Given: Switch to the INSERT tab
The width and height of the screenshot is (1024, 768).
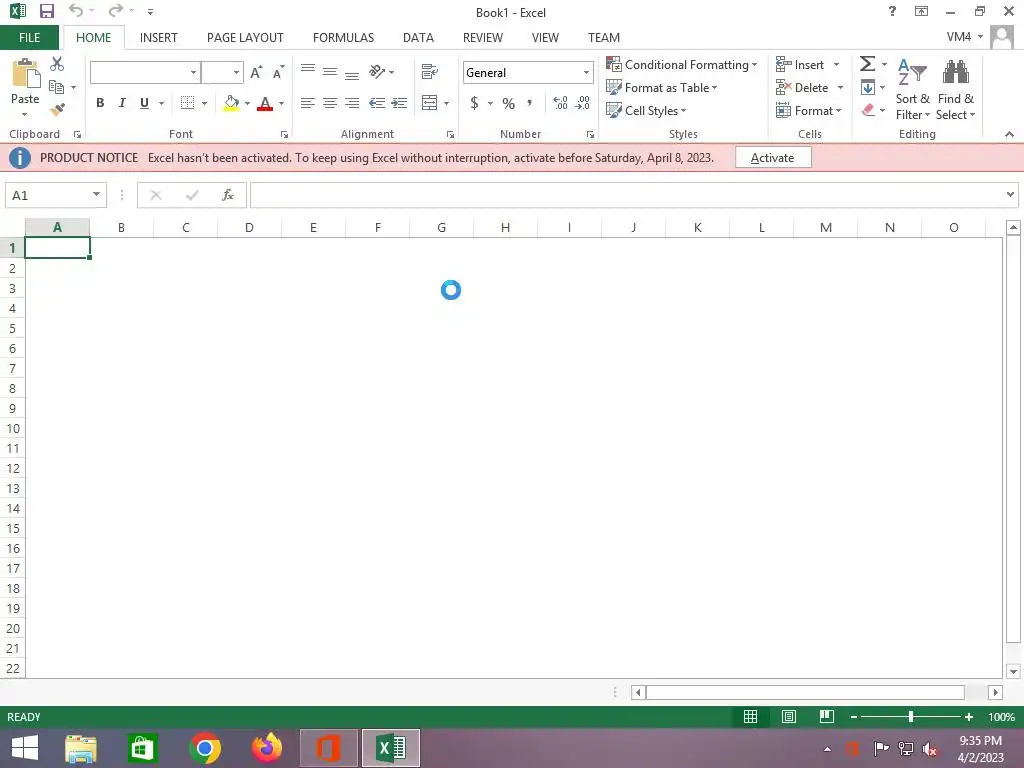Looking at the screenshot, I should (159, 38).
